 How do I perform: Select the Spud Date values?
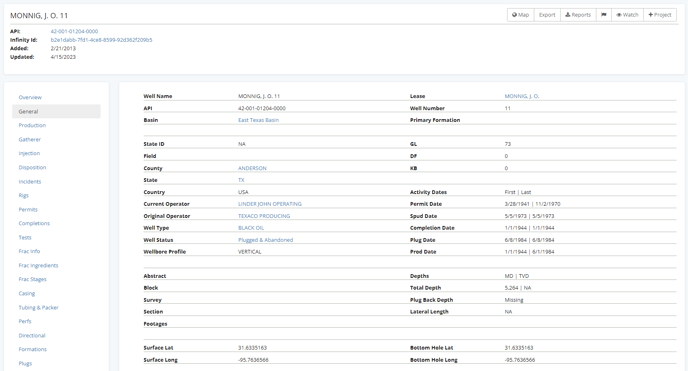[529, 216]
